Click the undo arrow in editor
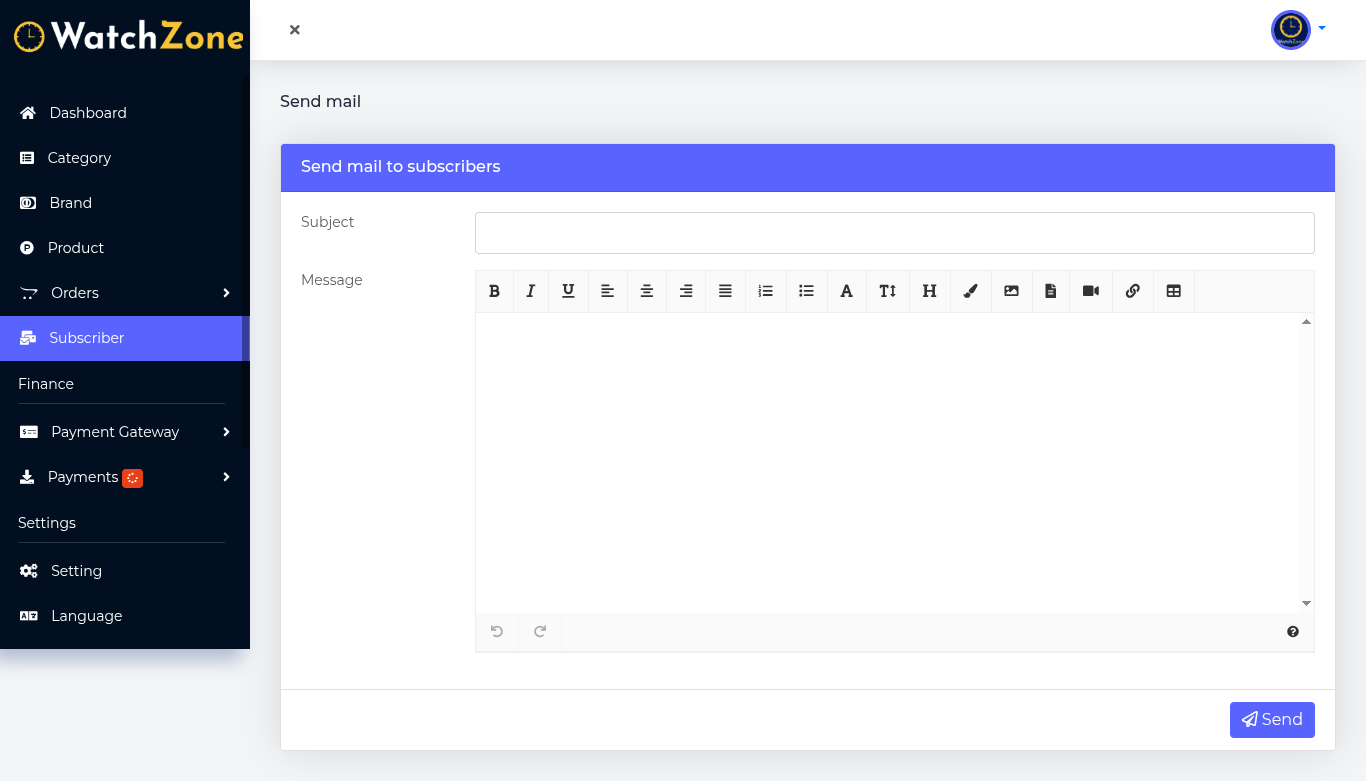Image resolution: width=1366 pixels, height=781 pixels. pyautogui.click(x=496, y=631)
